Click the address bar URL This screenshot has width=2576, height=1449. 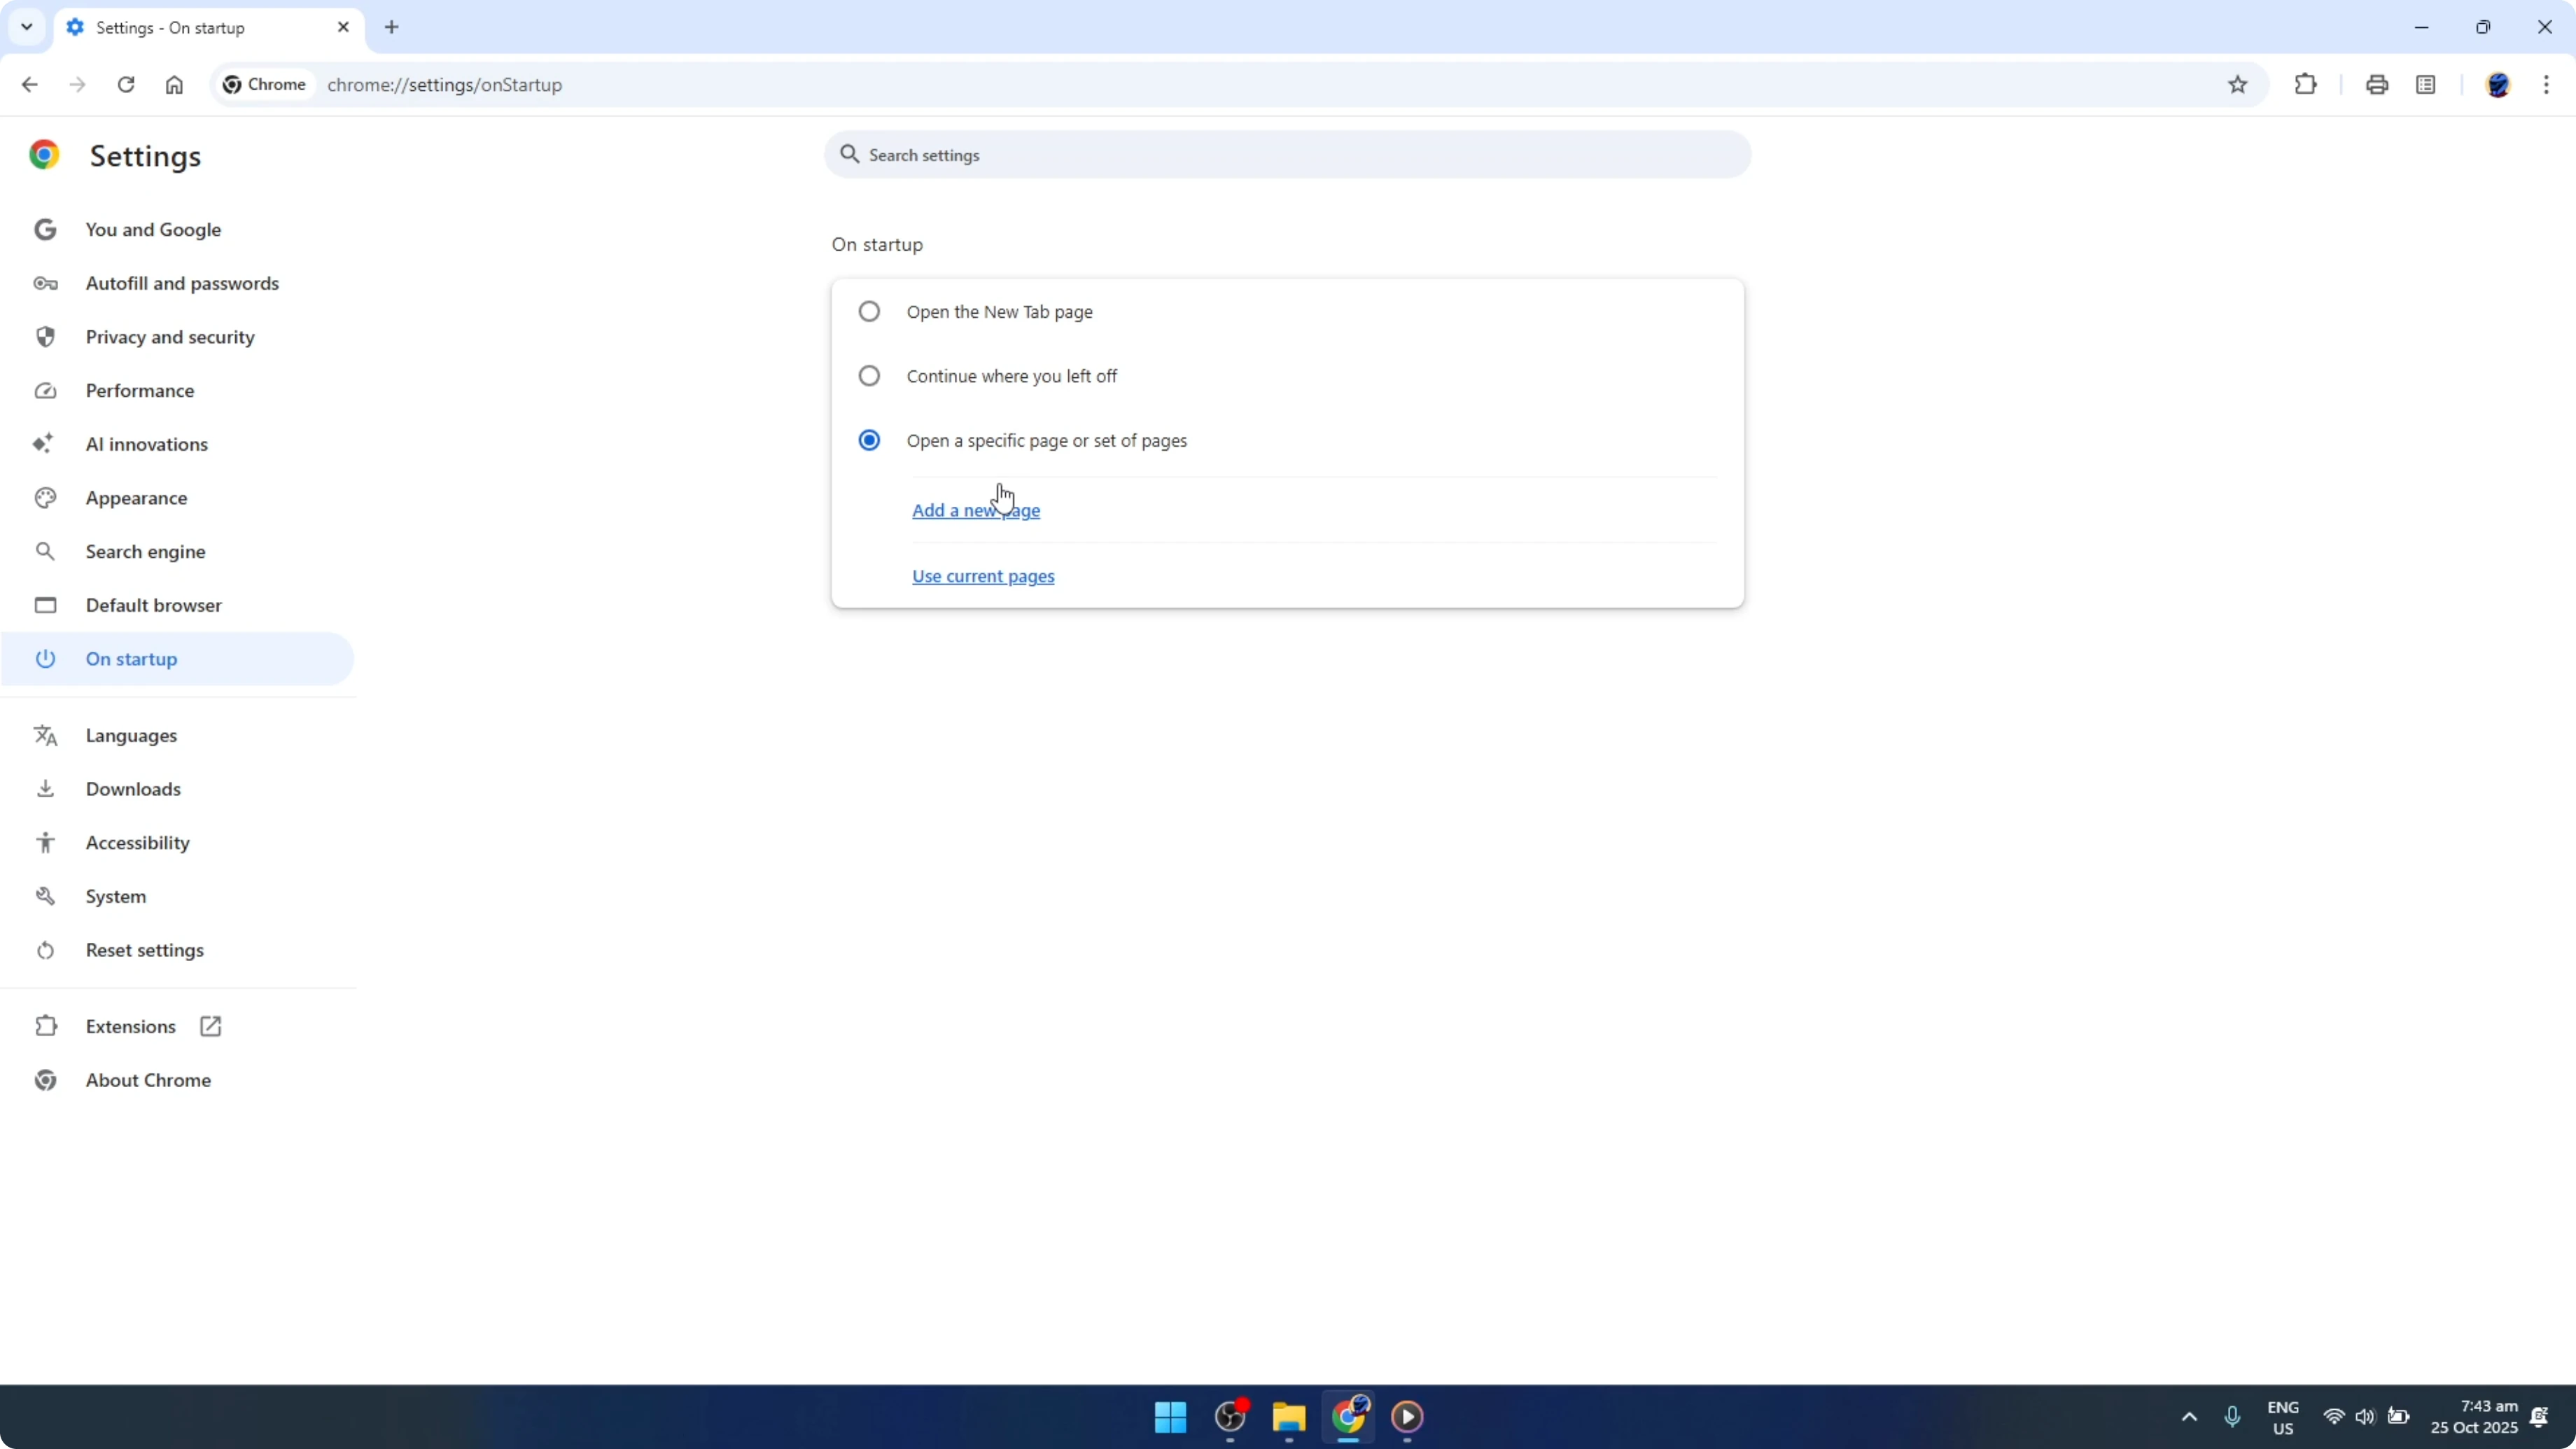tap(445, 85)
